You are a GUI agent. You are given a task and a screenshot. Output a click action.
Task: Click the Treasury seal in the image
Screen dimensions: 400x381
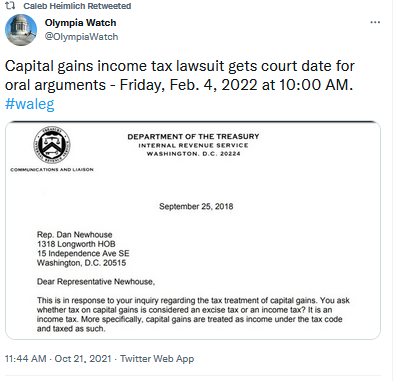tap(52, 145)
